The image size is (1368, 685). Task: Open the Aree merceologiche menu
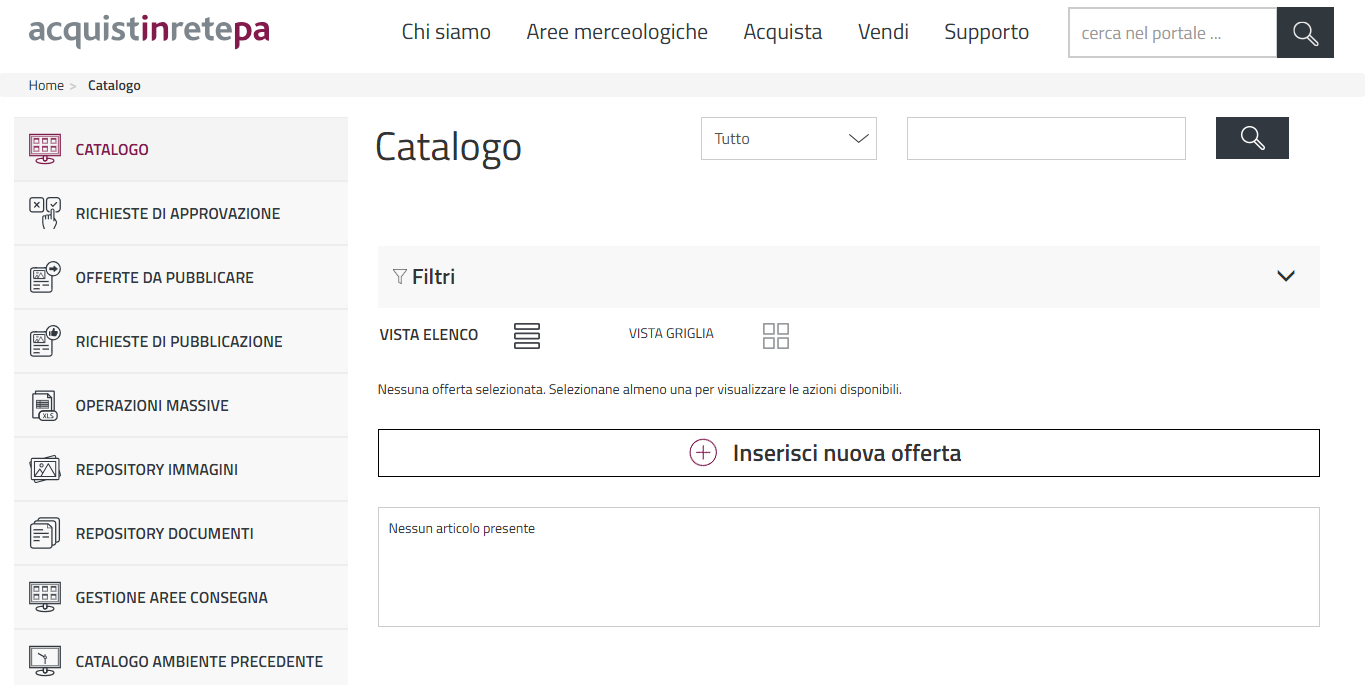[x=617, y=32]
